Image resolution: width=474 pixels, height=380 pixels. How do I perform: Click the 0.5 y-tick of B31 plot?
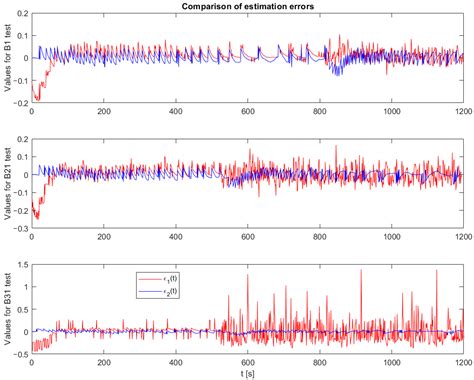point(23,309)
